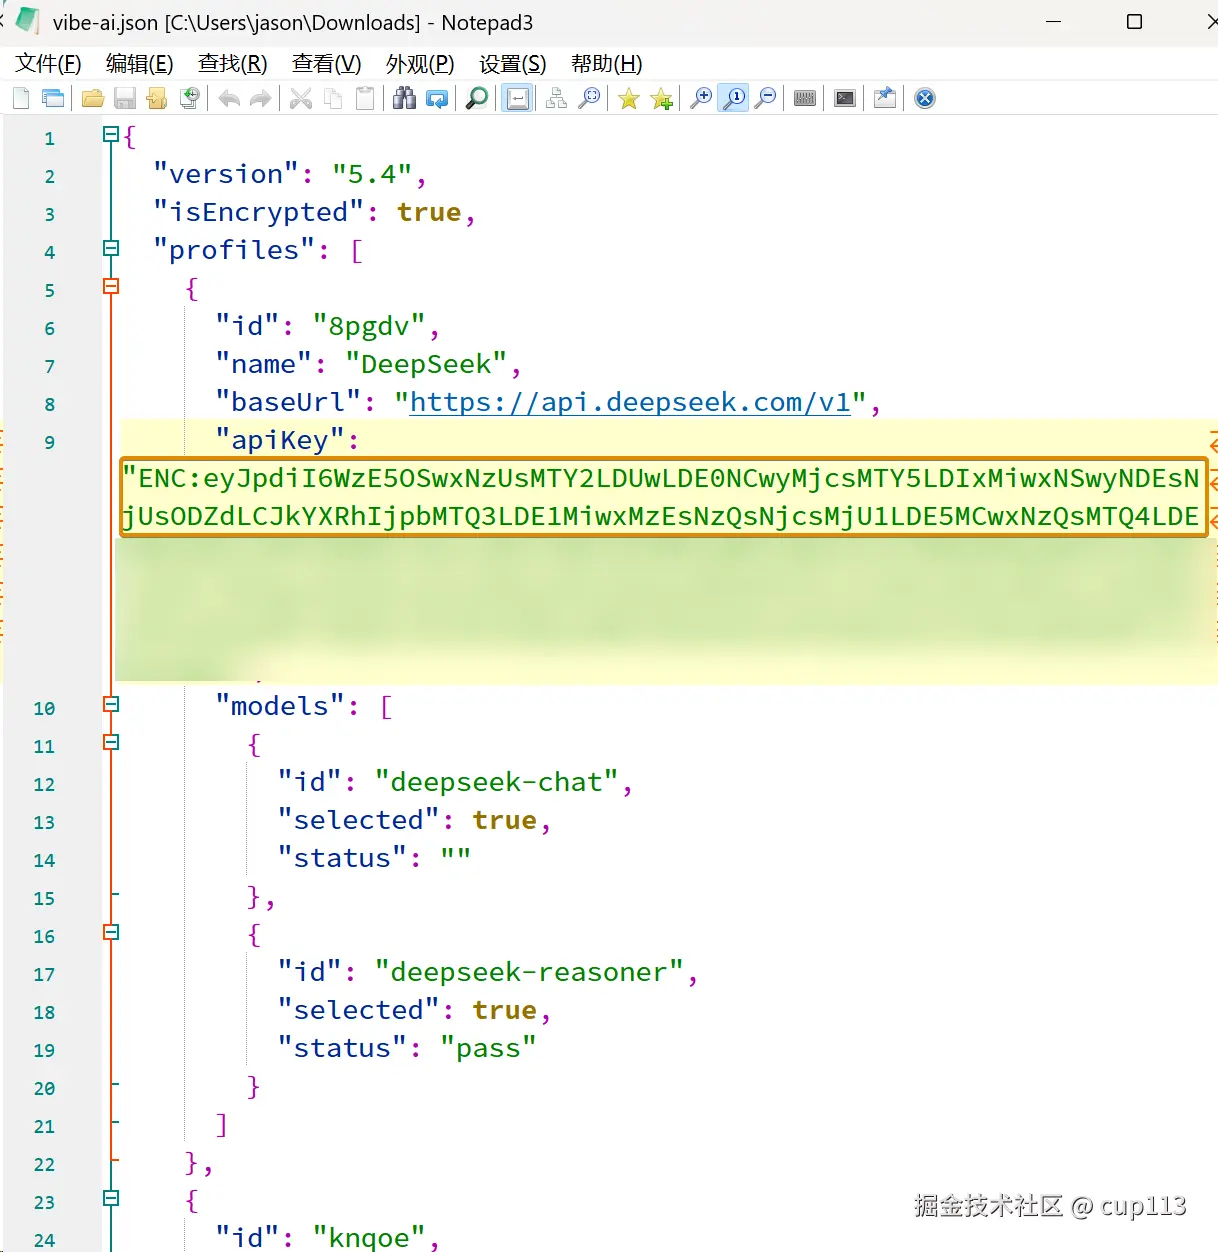Click the true value on line 13
This screenshot has height=1252, width=1218.
(x=505, y=820)
